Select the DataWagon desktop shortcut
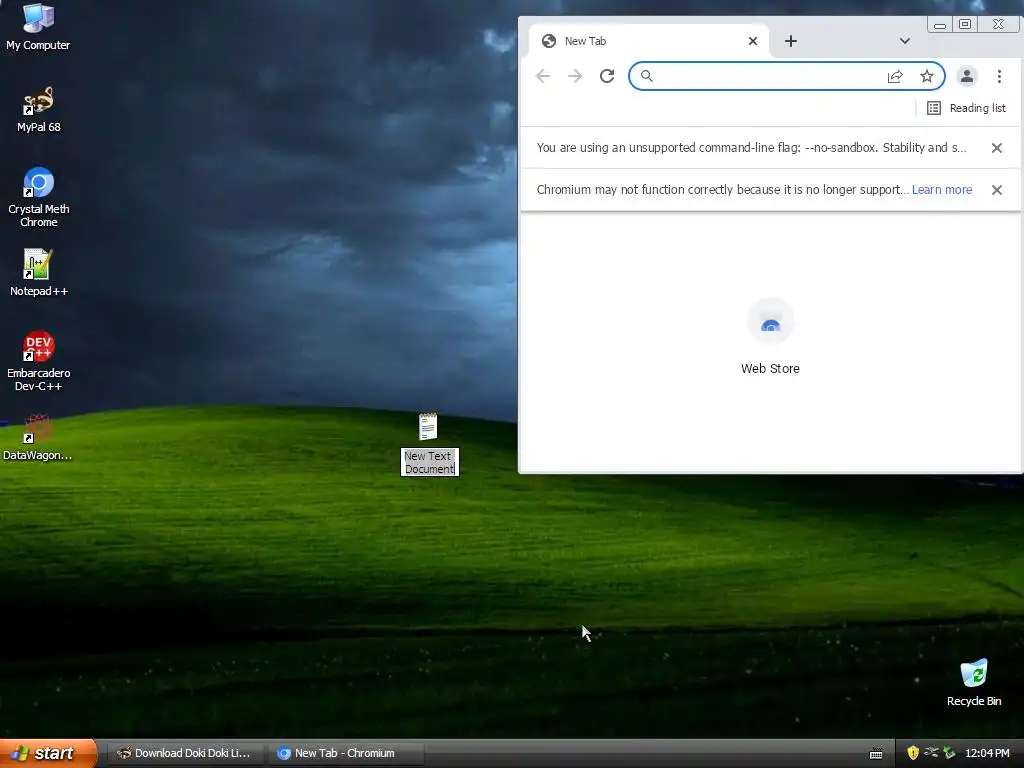 click(37, 438)
